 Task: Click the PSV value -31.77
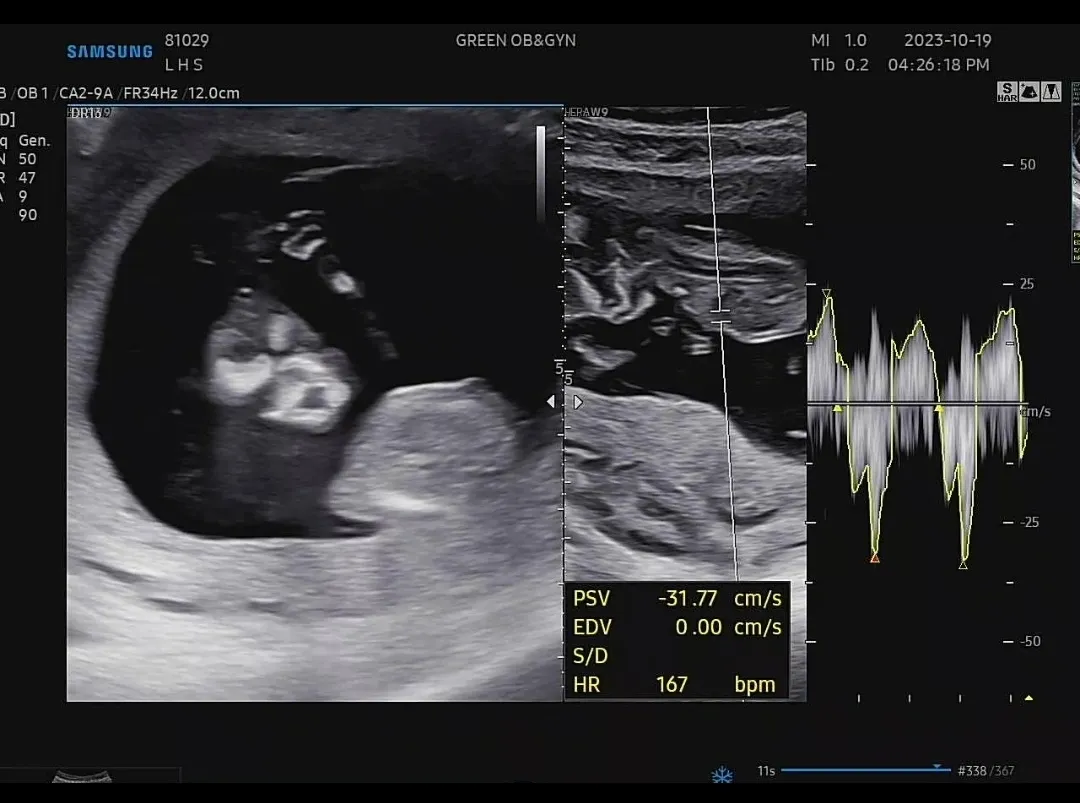pos(687,598)
